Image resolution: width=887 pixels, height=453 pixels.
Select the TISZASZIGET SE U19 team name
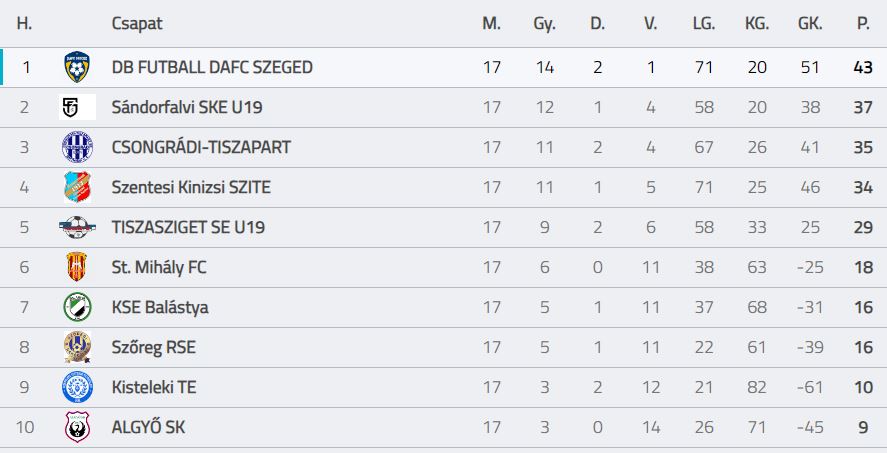coord(188,227)
